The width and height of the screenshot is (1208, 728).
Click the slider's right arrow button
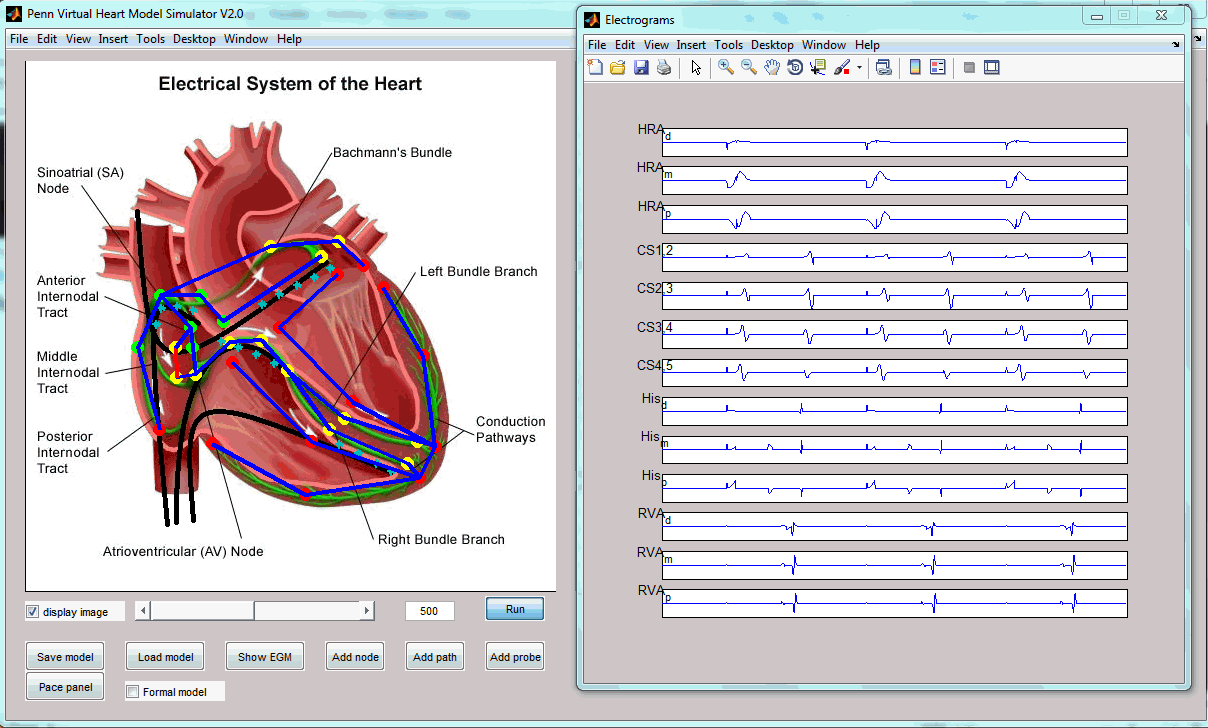pyautogui.click(x=367, y=611)
